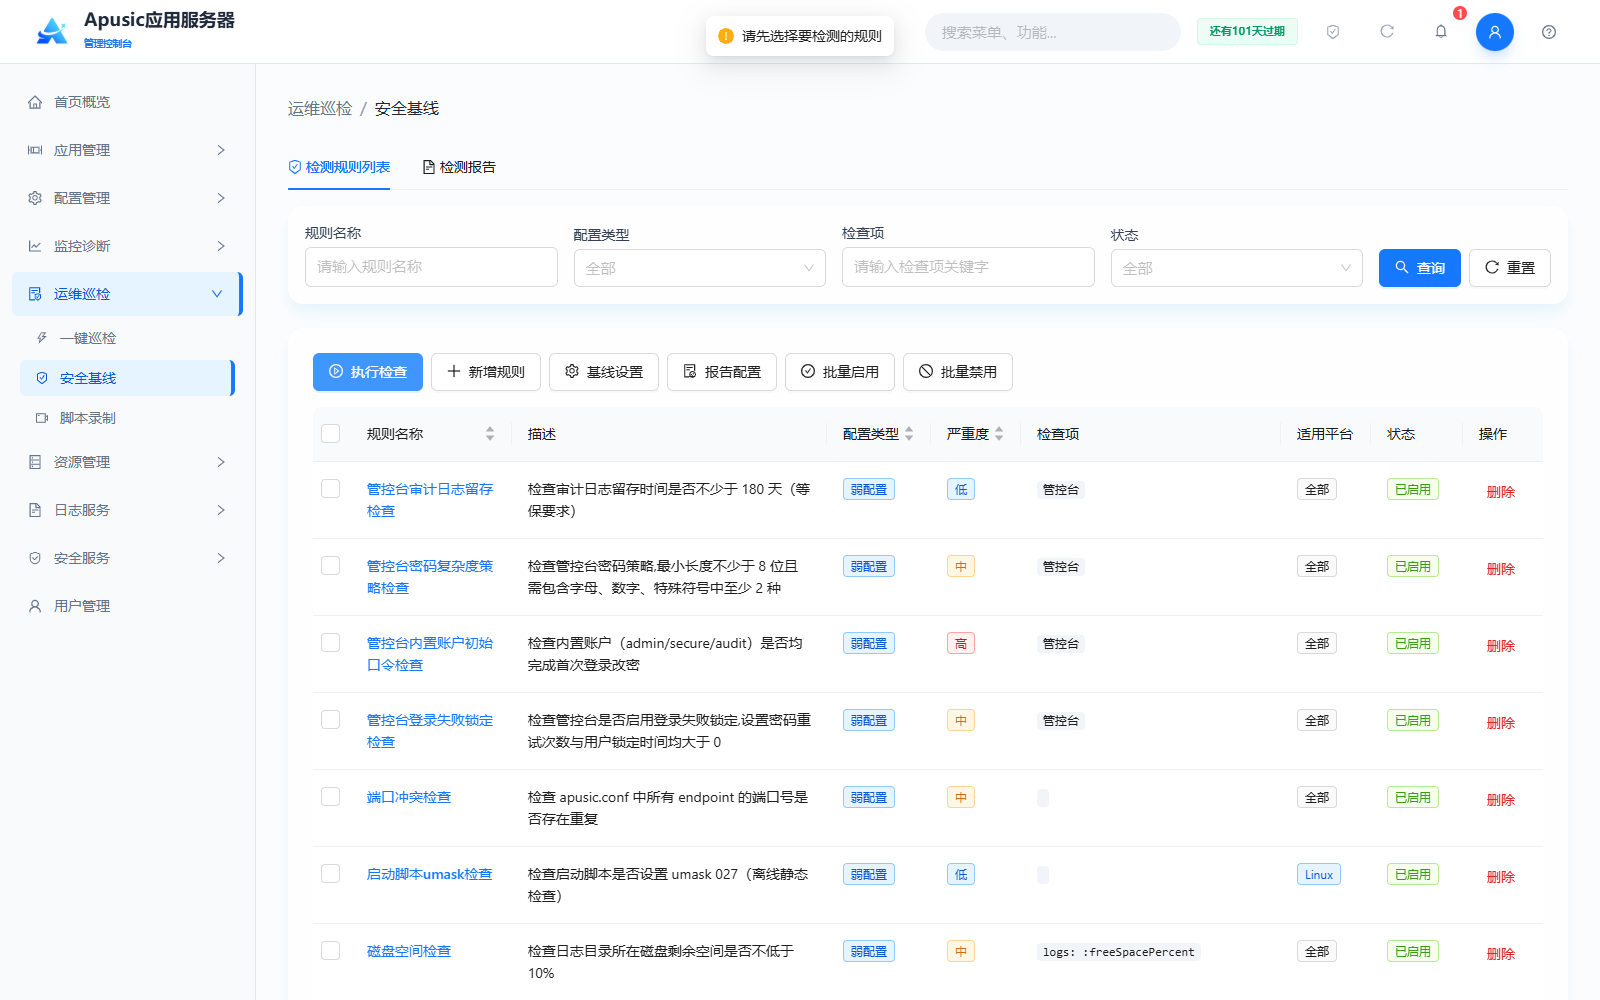Image resolution: width=1600 pixels, height=1000 pixels.
Task: Expand 应用管理 sidebar menu
Action: (127, 150)
